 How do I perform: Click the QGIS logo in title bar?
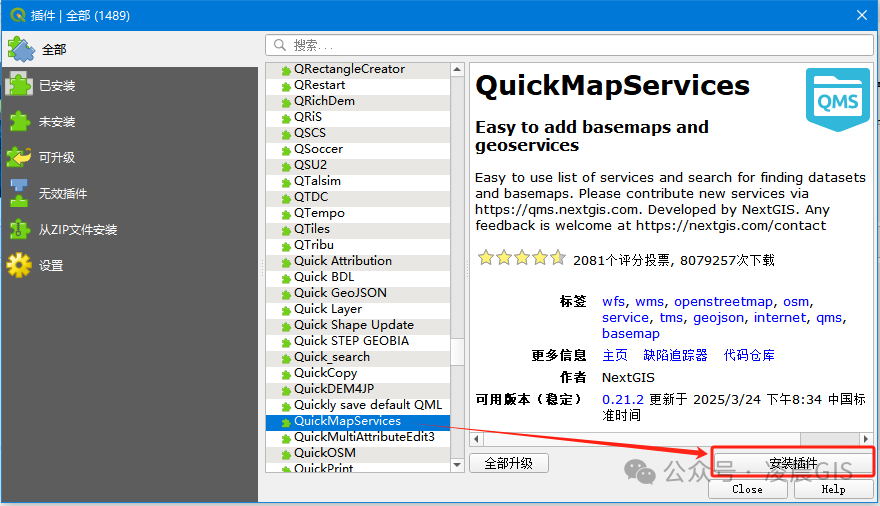pos(17,15)
